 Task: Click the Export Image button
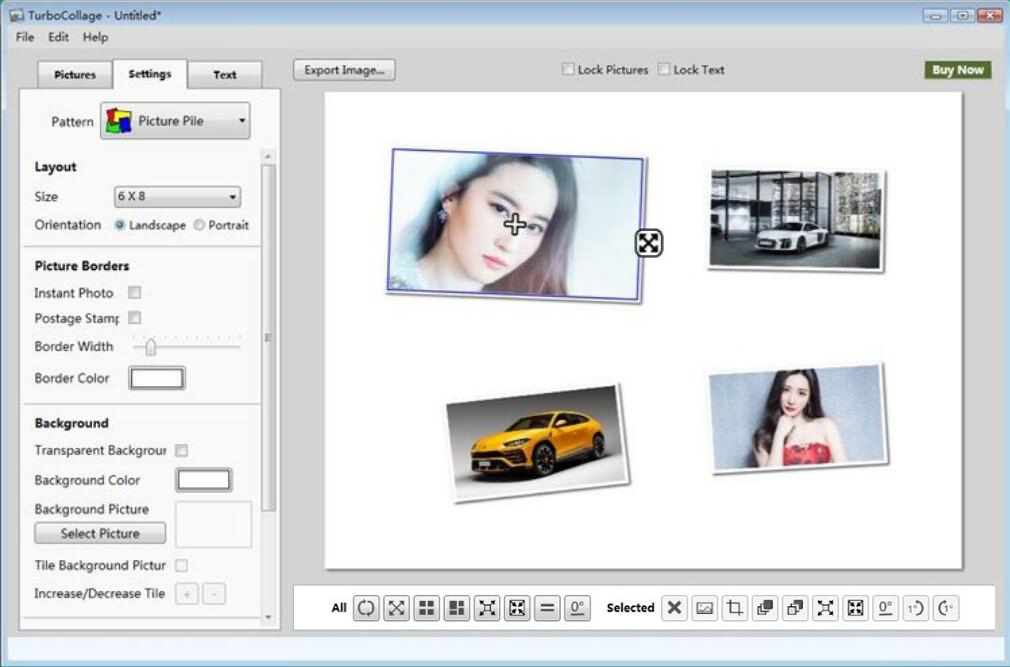coord(344,70)
